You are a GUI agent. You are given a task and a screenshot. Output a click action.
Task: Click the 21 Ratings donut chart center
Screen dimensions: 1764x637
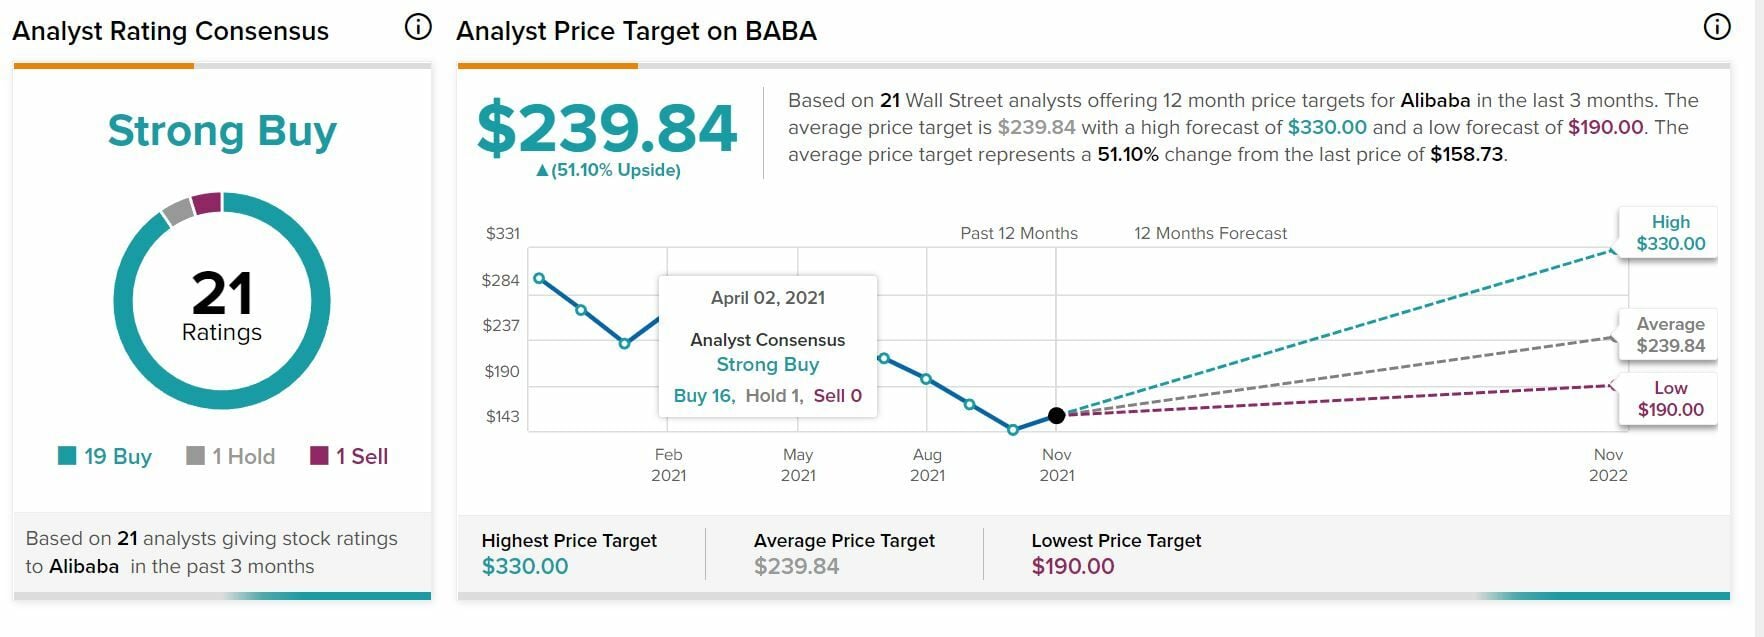point(222,304)
